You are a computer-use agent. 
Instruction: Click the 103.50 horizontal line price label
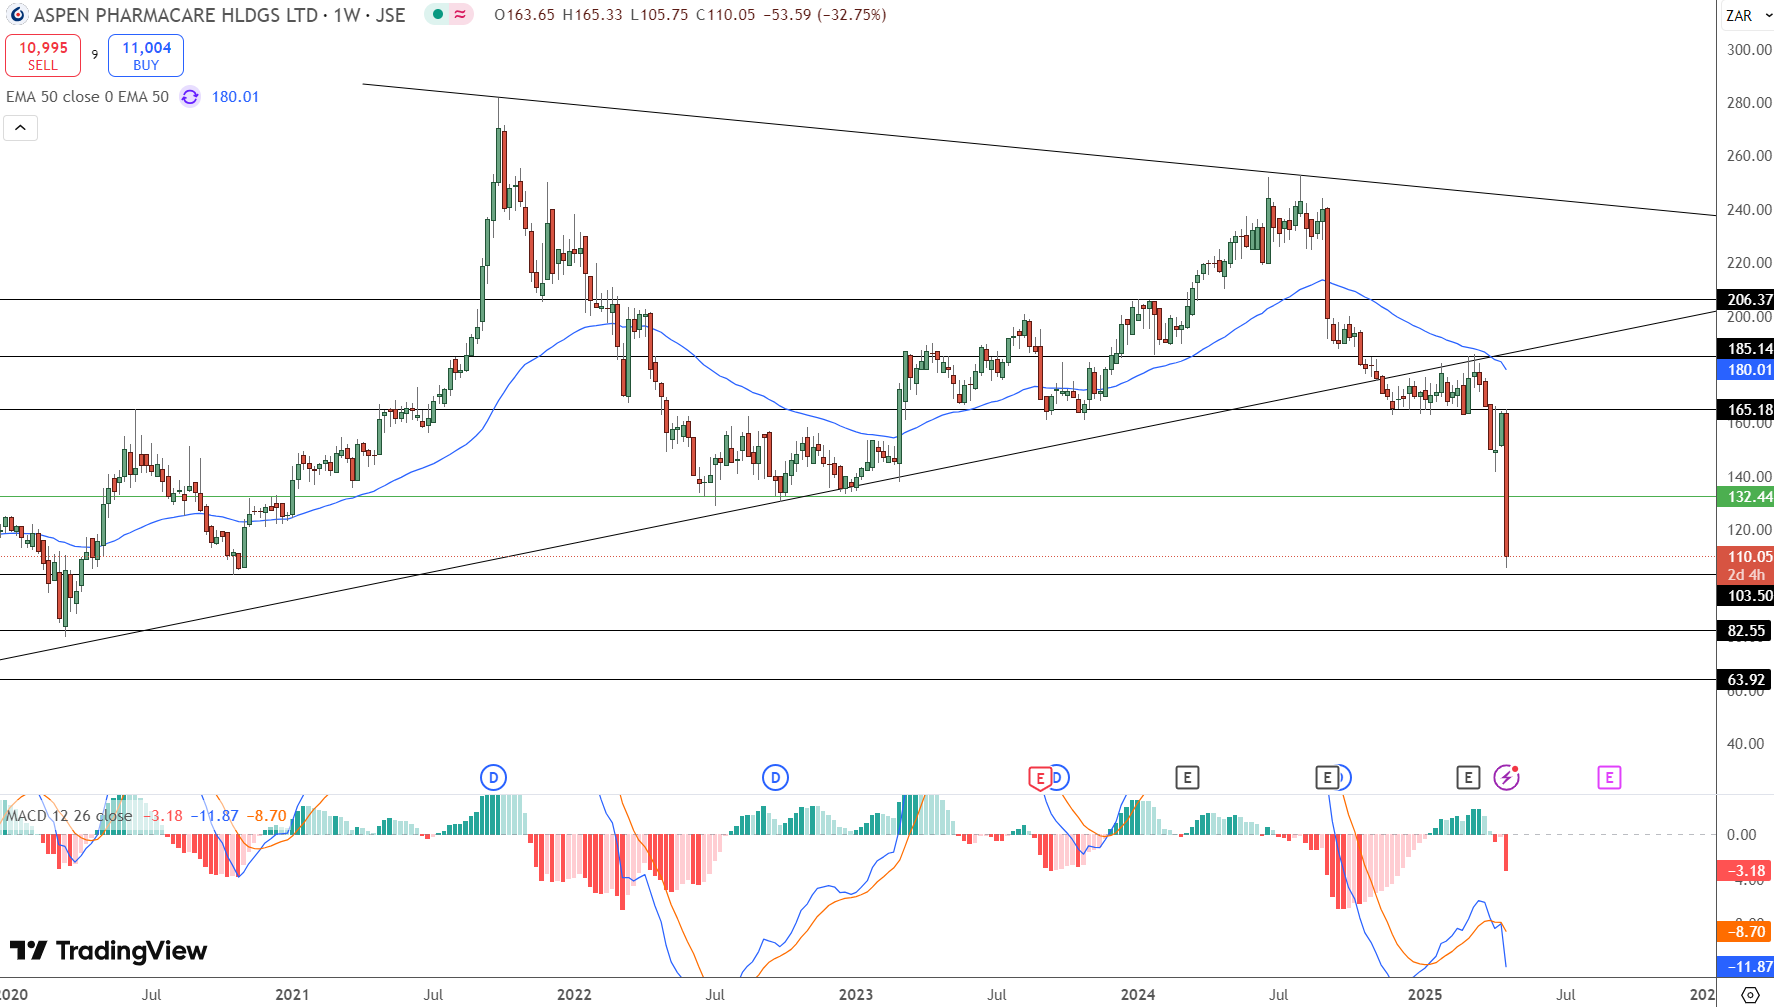tap(1746, 595)
